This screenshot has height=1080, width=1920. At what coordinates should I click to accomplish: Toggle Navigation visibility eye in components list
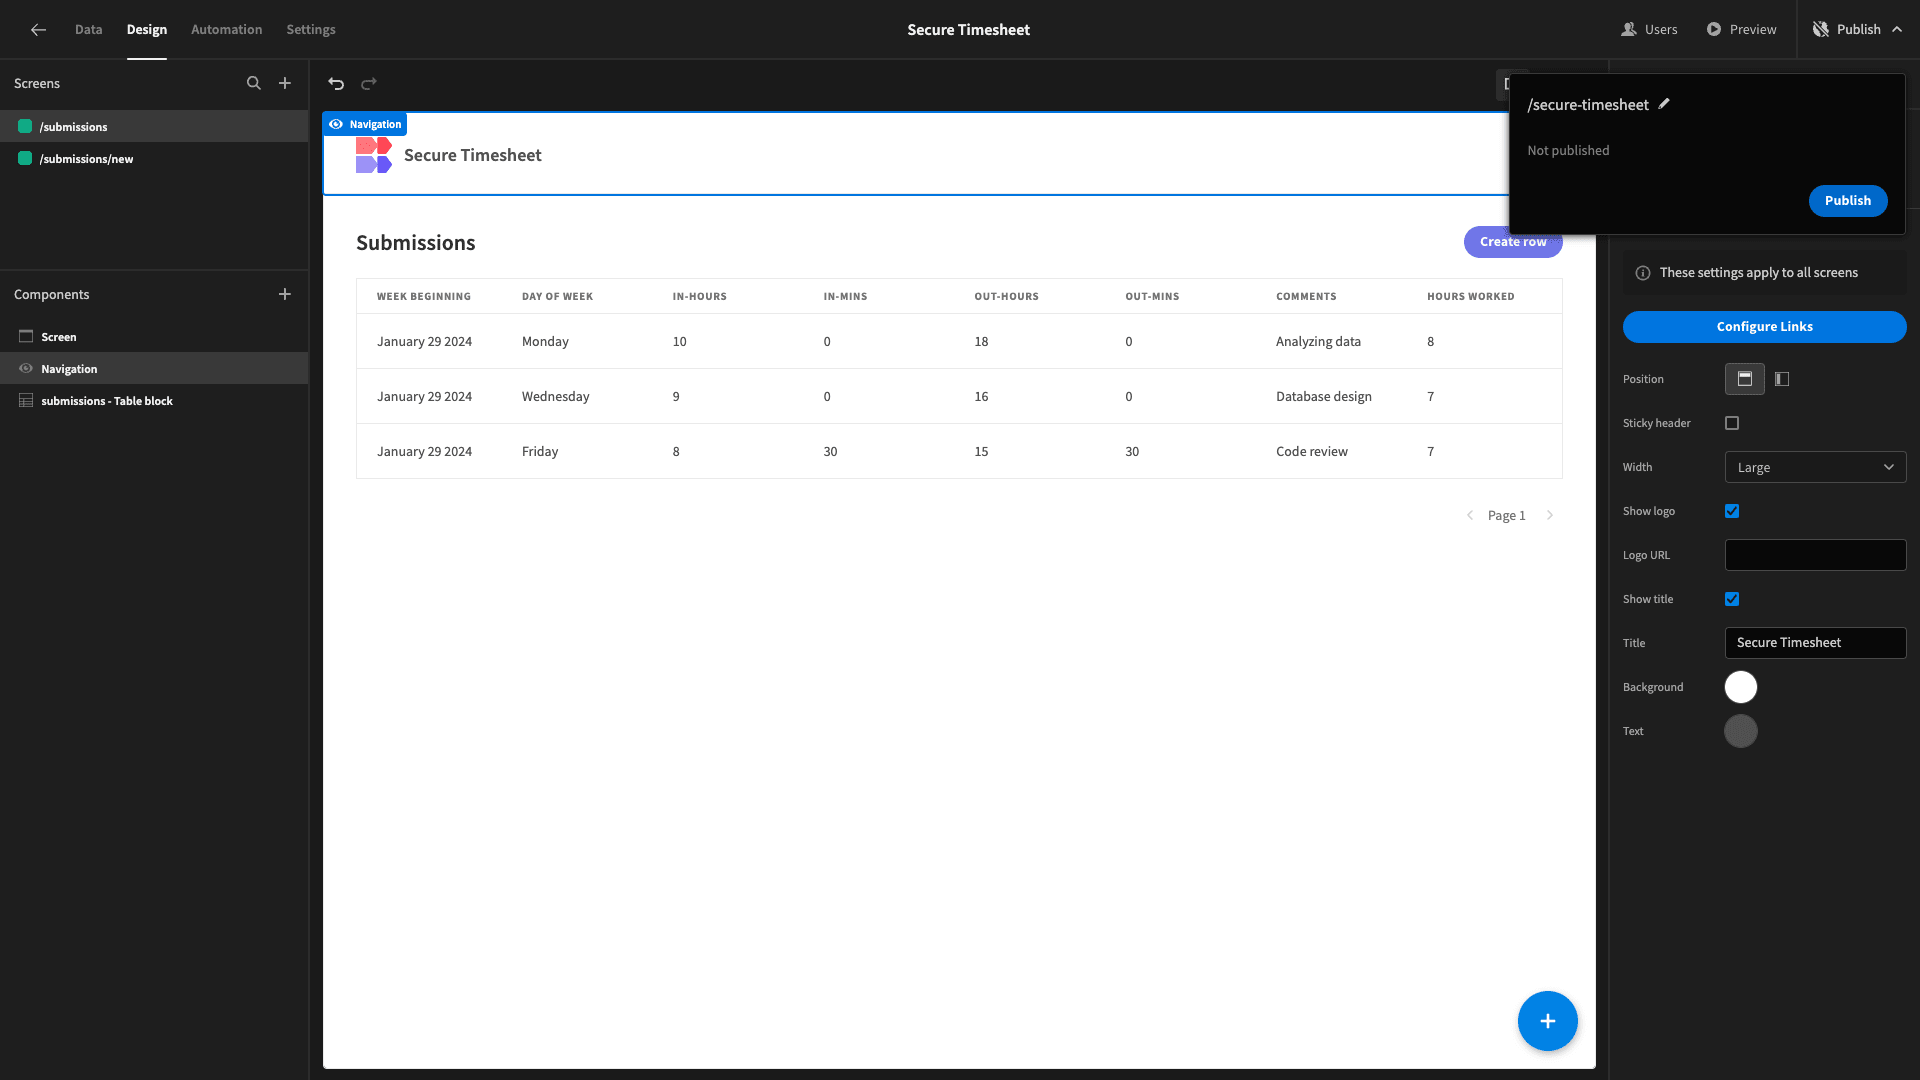26,369
